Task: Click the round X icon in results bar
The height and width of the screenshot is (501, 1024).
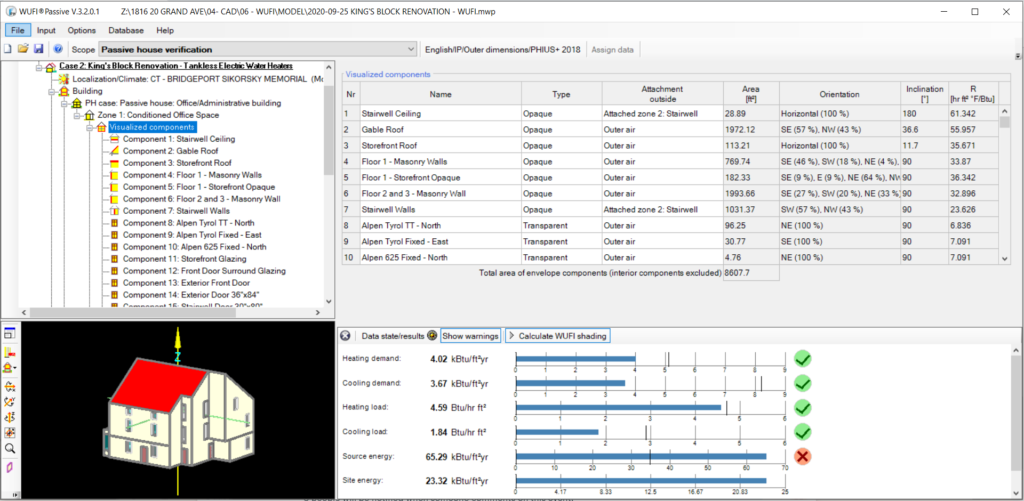Action: pos(346,336)
